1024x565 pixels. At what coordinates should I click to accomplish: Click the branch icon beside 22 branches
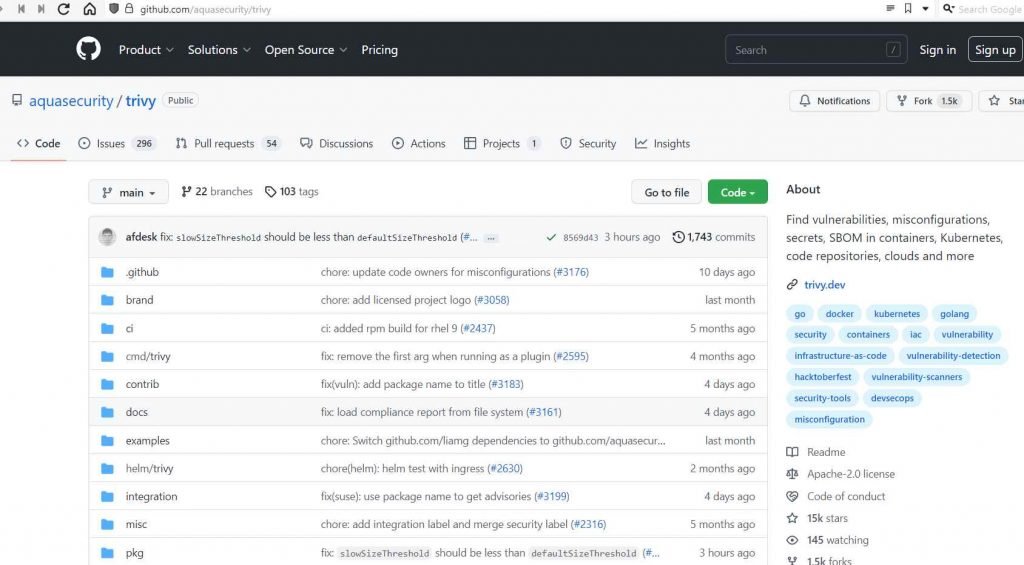tap(186, 191)
